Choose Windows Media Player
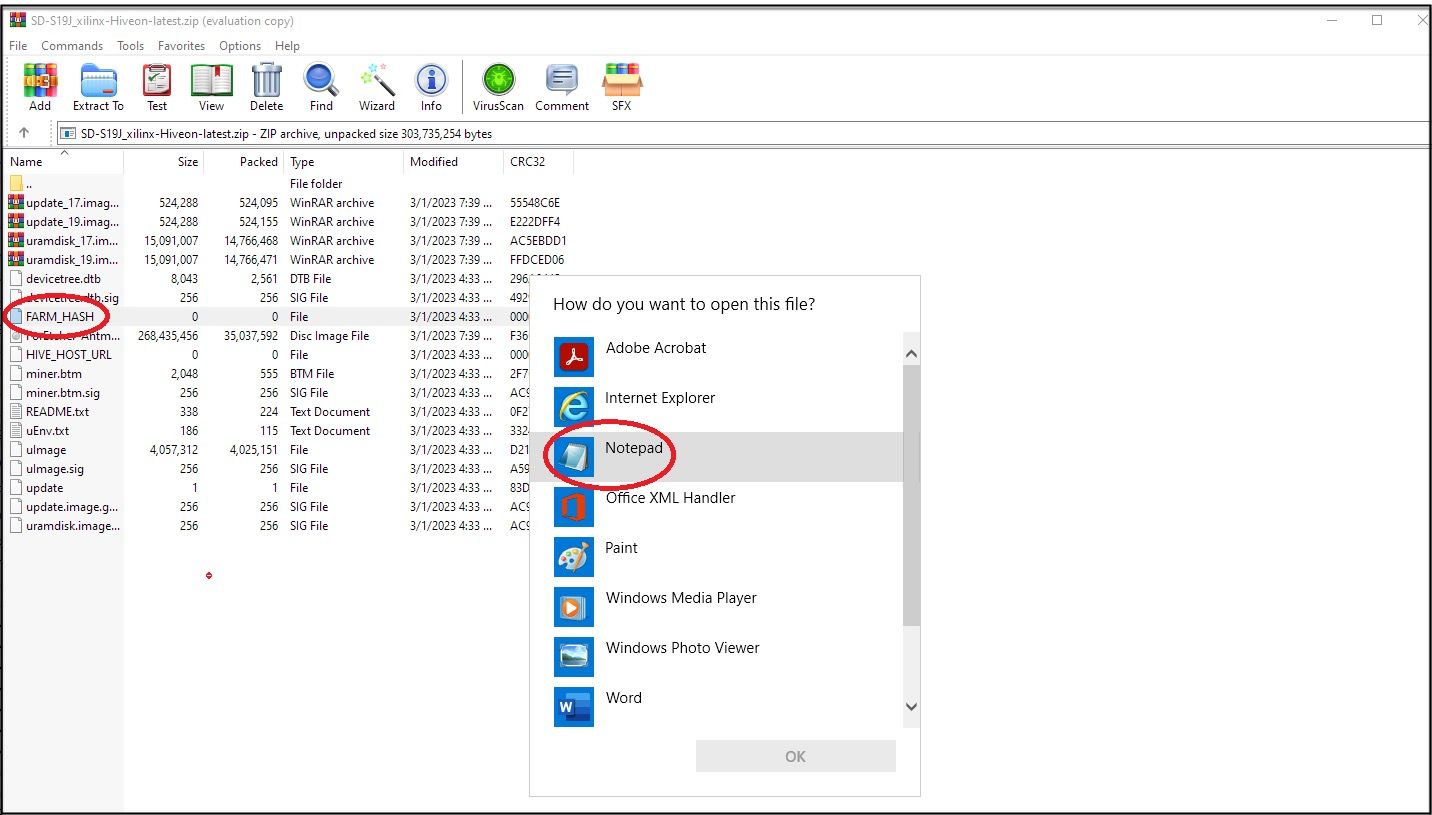 coord(716,607)
